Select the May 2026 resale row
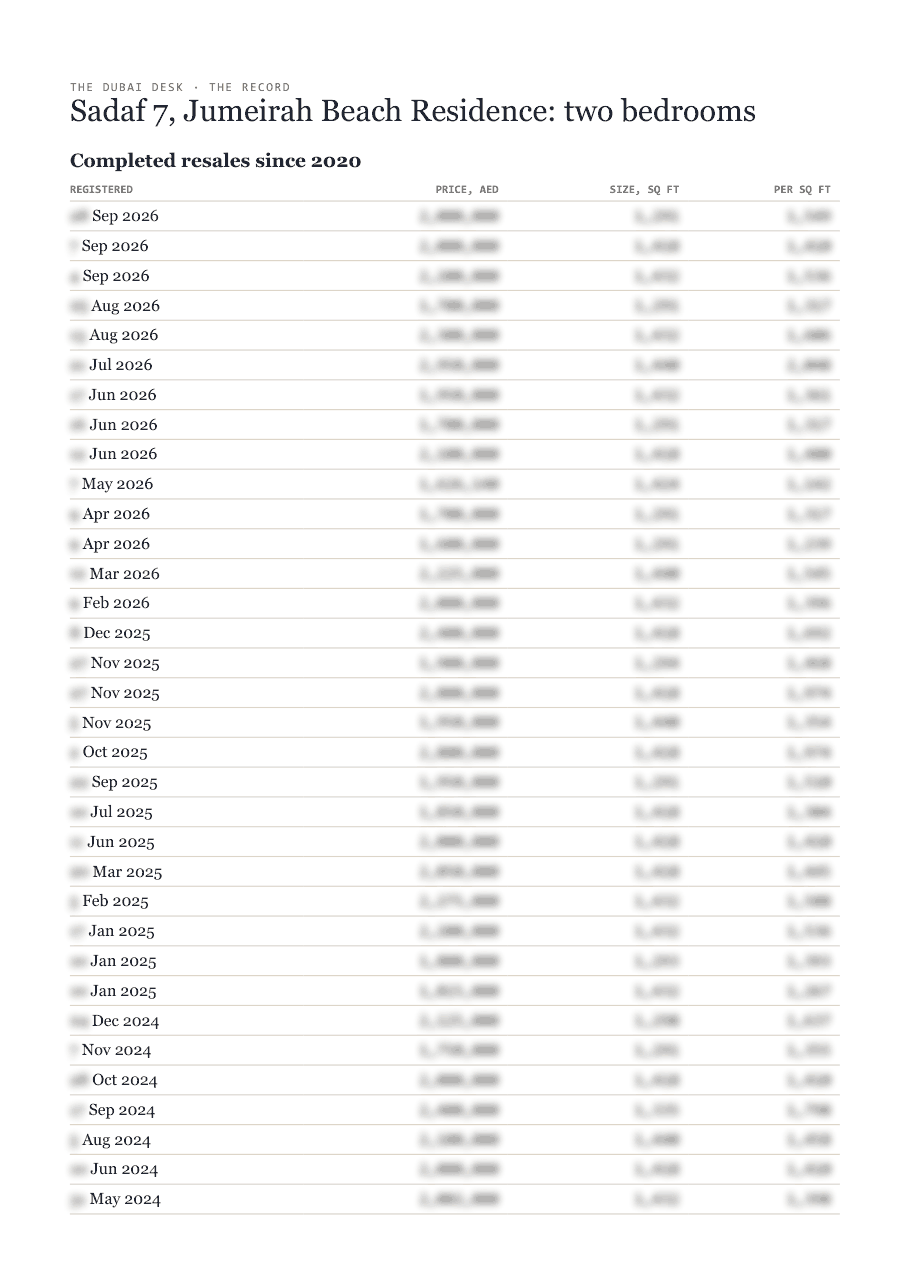The width and height of the screenshot is (911, 1288). pos(455,484)
